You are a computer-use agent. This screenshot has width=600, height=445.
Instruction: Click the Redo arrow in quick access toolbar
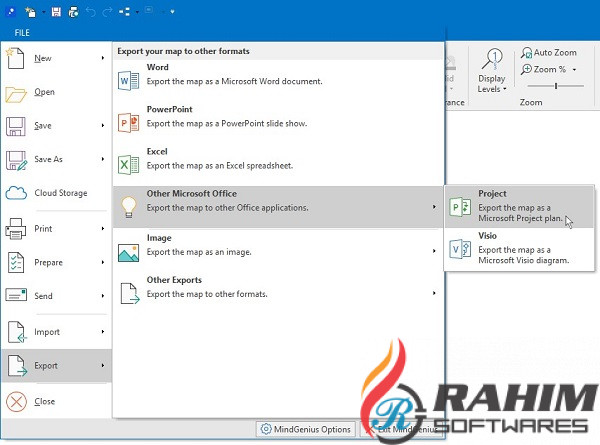pyautogui.click(x=108, y=12)
